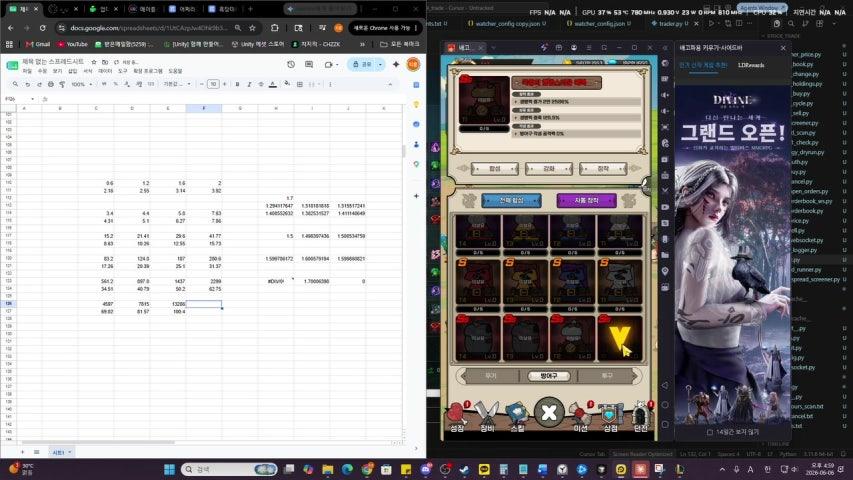Open the sheet tab dropdown at bottom
853x480 pixels.
point(70,452)
